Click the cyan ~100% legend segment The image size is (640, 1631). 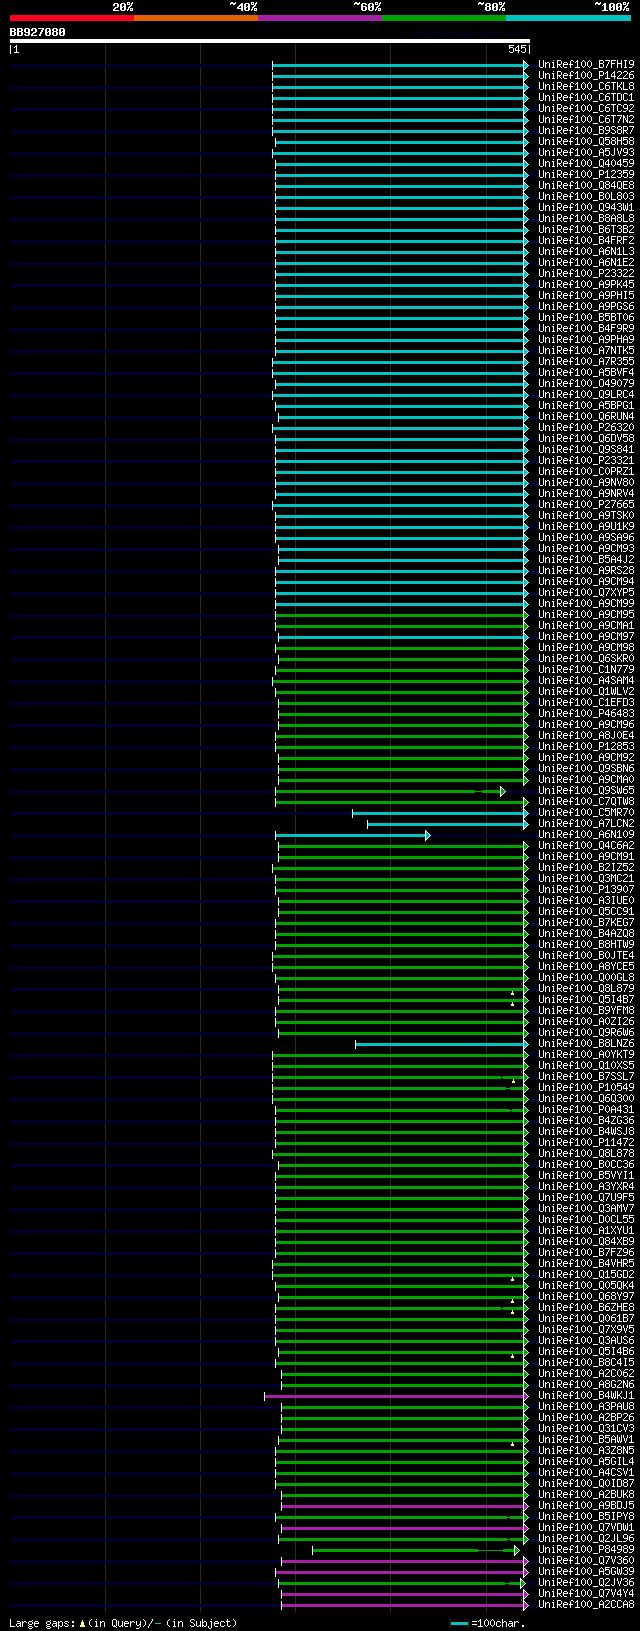click(568, 18)
